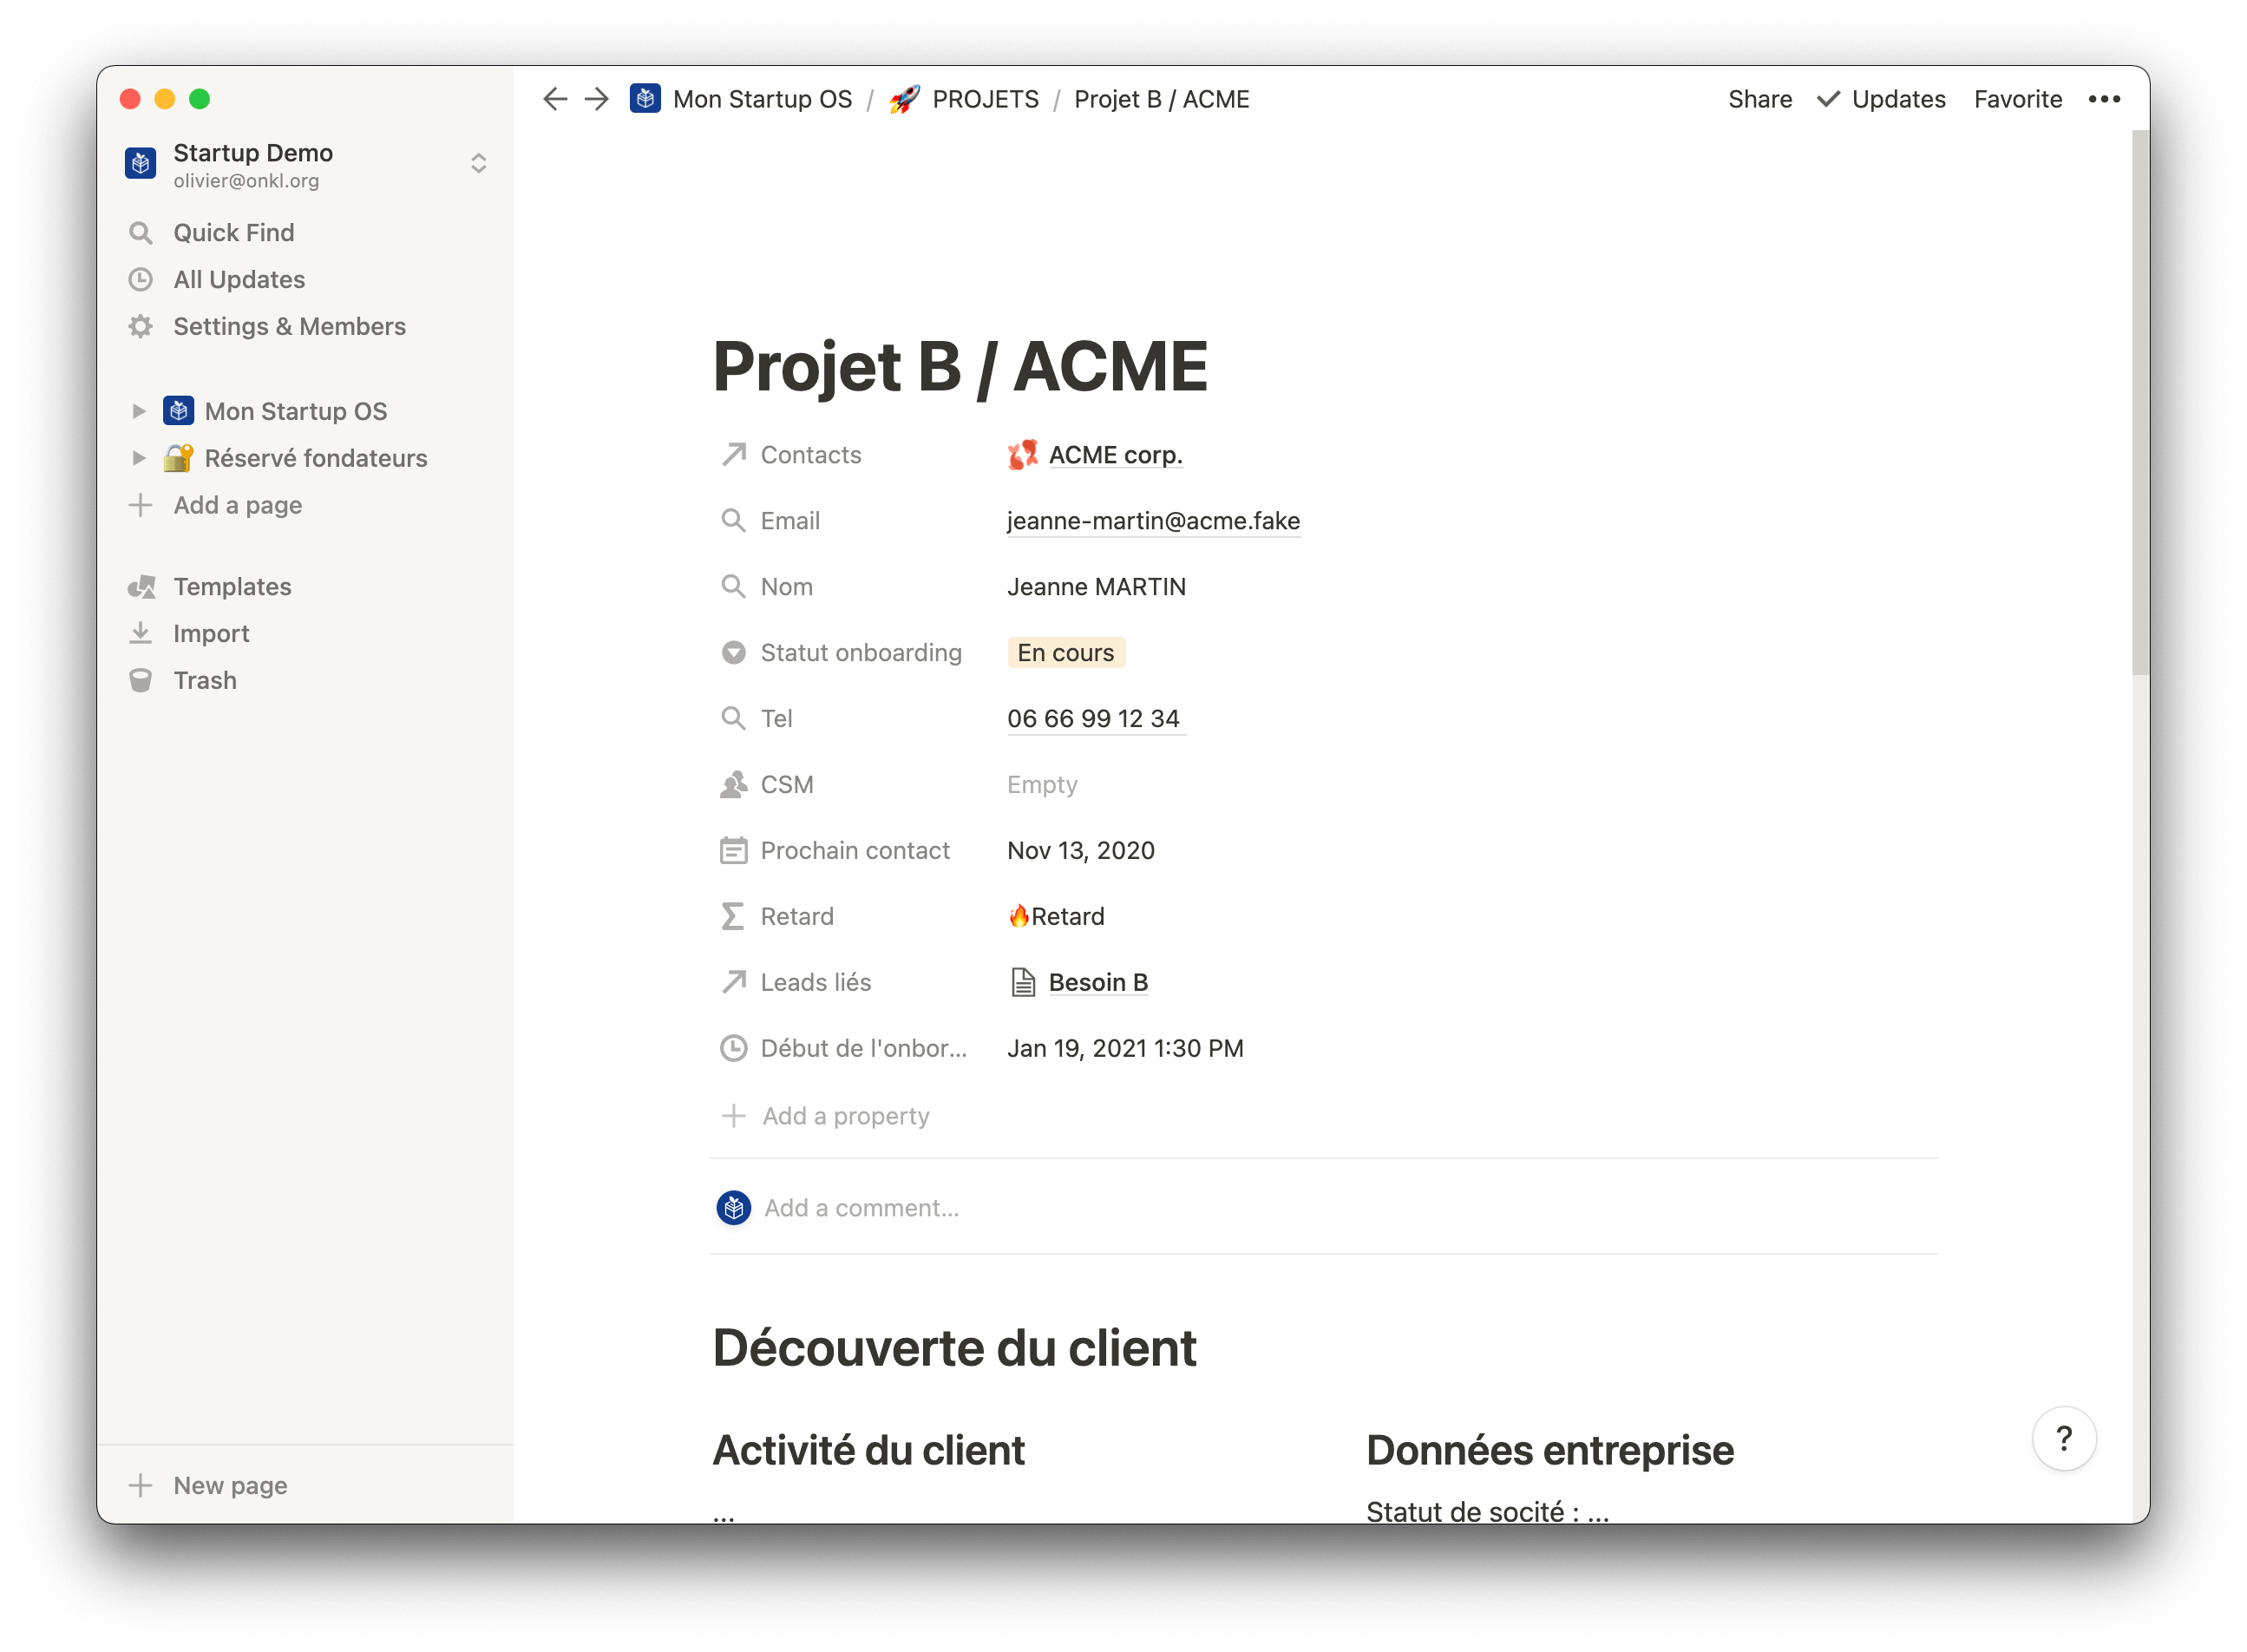Open the Trash bin in sidebar
2247x1652 pixels.
[x=141, y=680]
